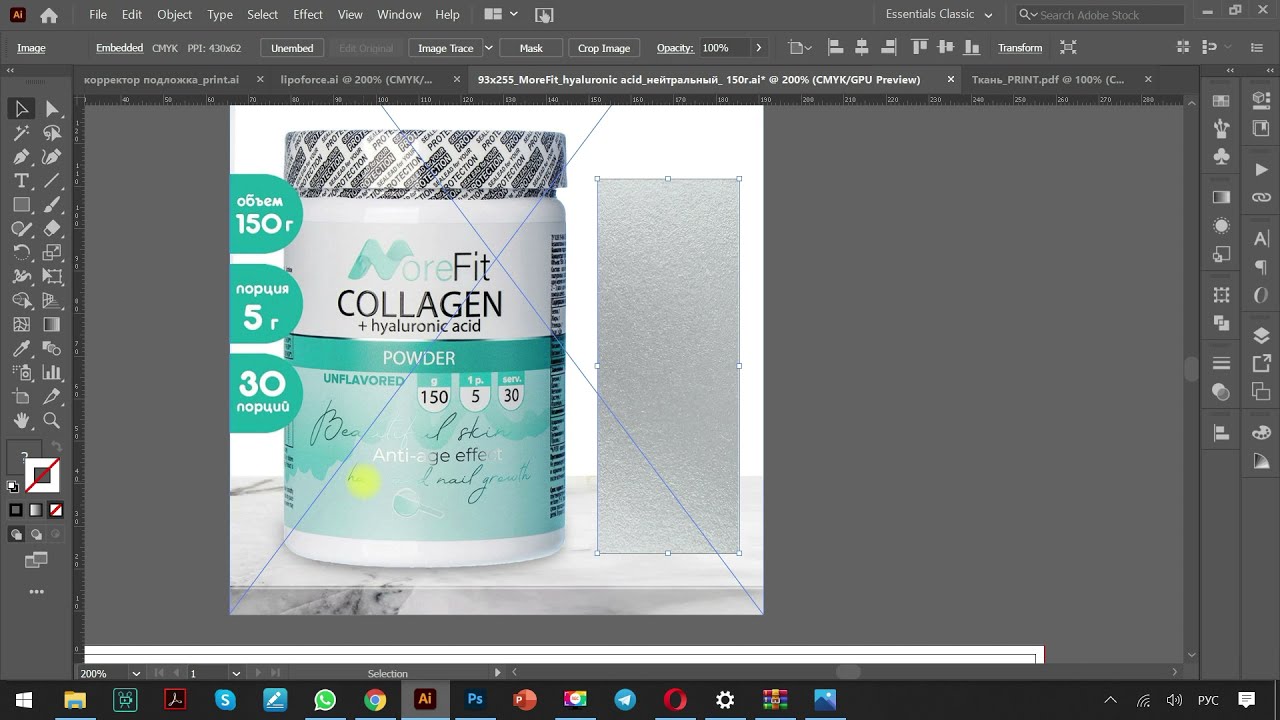
Task: Reset to default fill and stroke
Action: coord(13,487)
